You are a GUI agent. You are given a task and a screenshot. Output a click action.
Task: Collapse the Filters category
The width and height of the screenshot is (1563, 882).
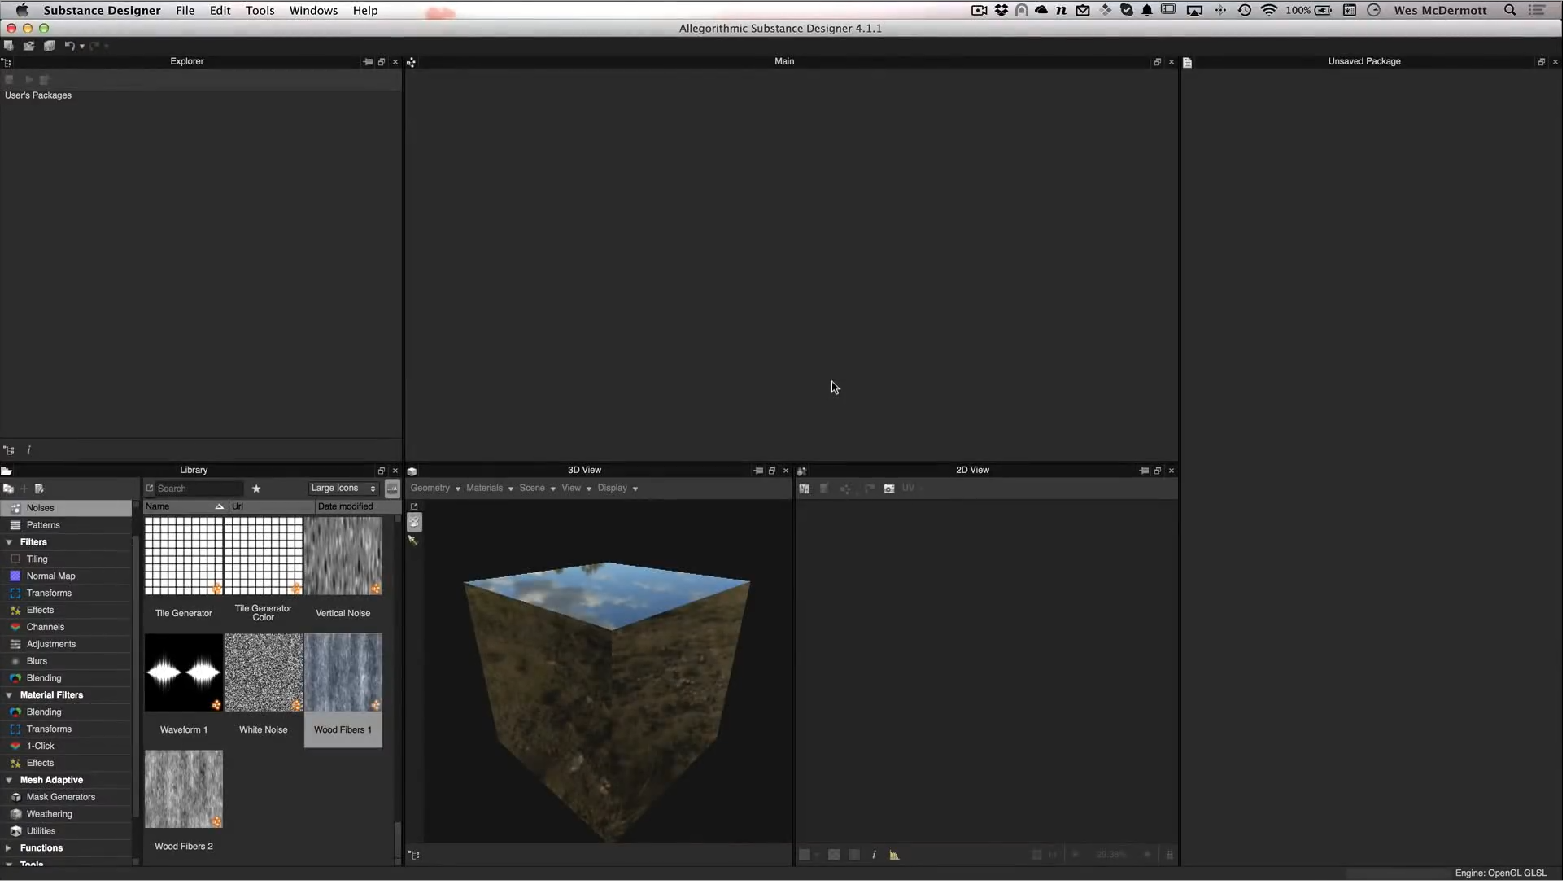pyautogui.click(x=9, y=542)
